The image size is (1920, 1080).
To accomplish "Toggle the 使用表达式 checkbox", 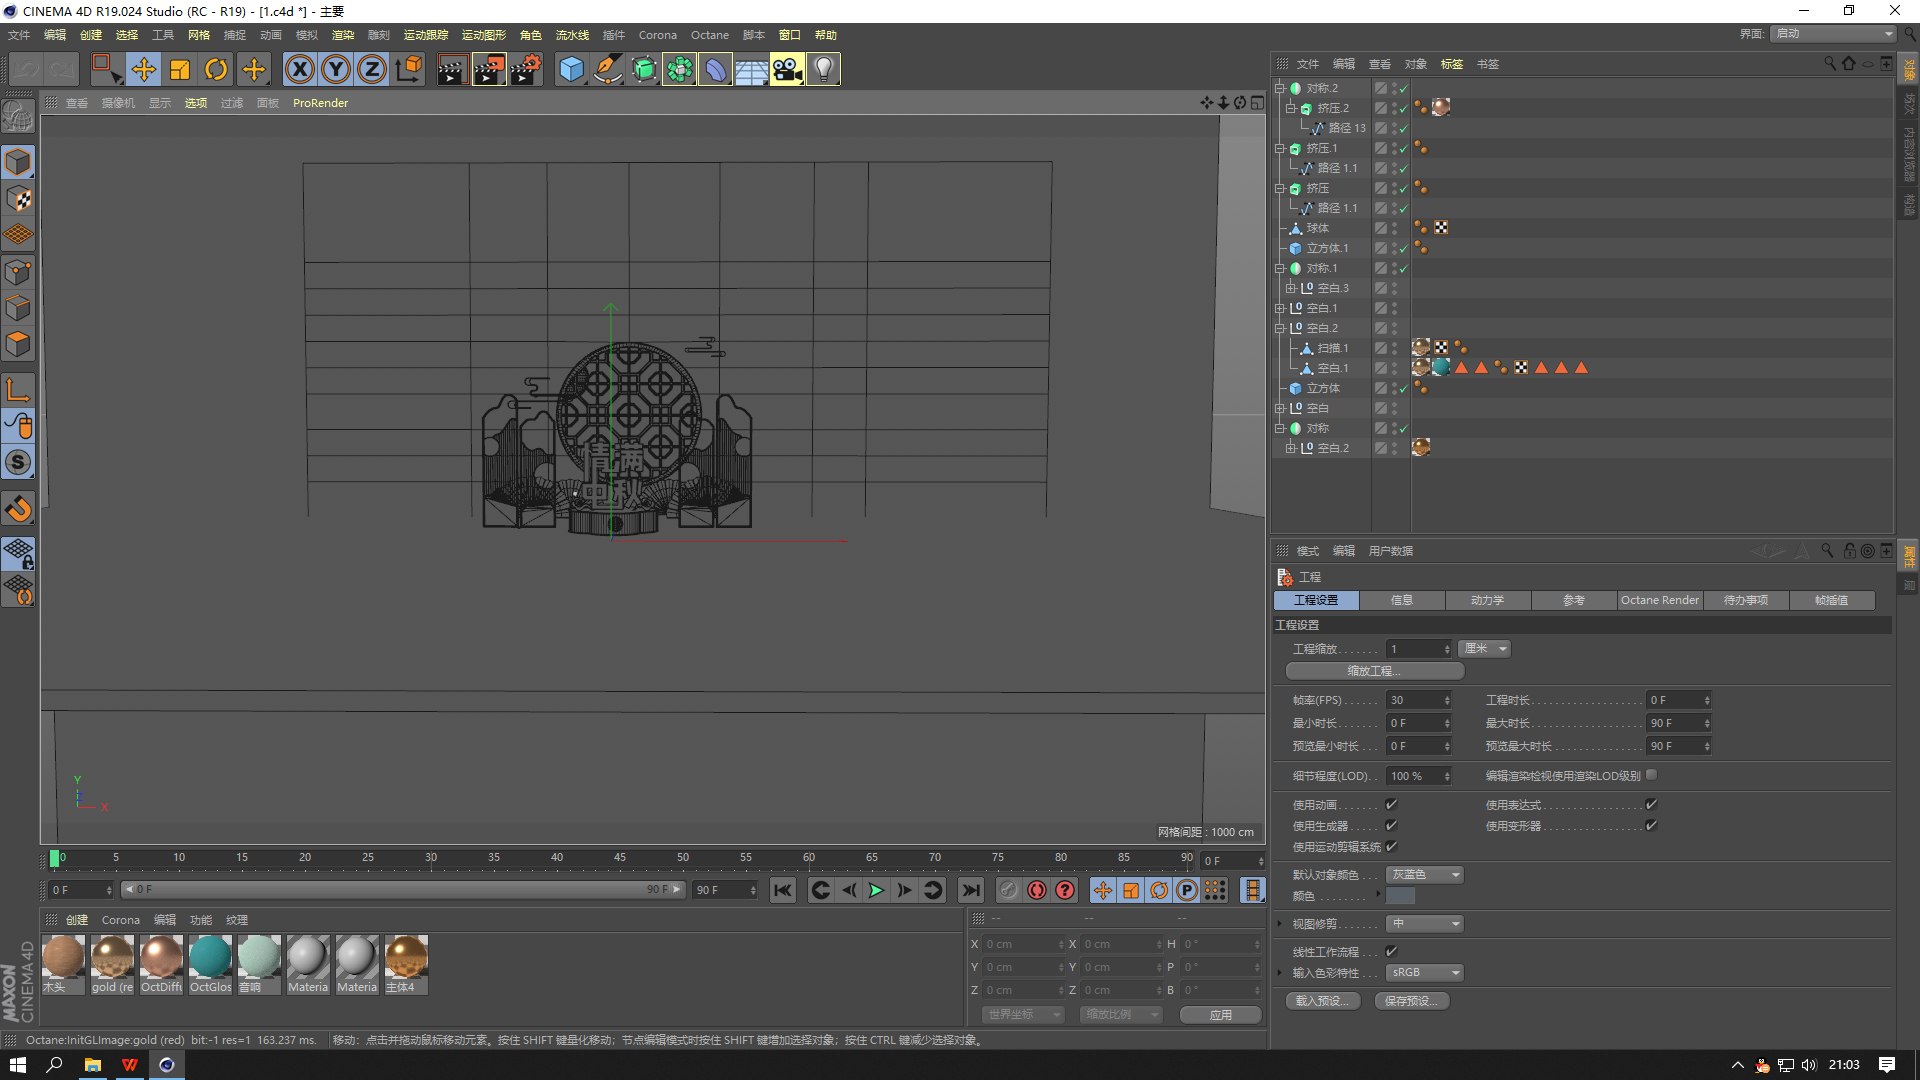I will pyautogui.click(x=1651, y=804).
